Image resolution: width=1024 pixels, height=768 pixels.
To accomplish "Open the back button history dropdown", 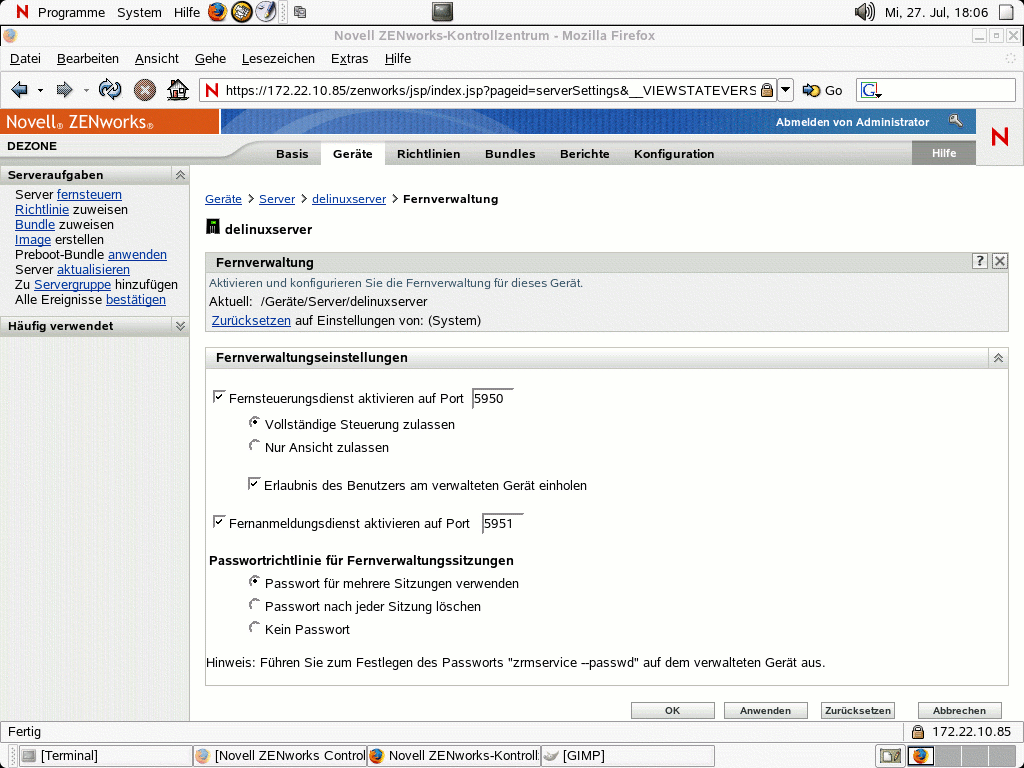I will [40, 90].
